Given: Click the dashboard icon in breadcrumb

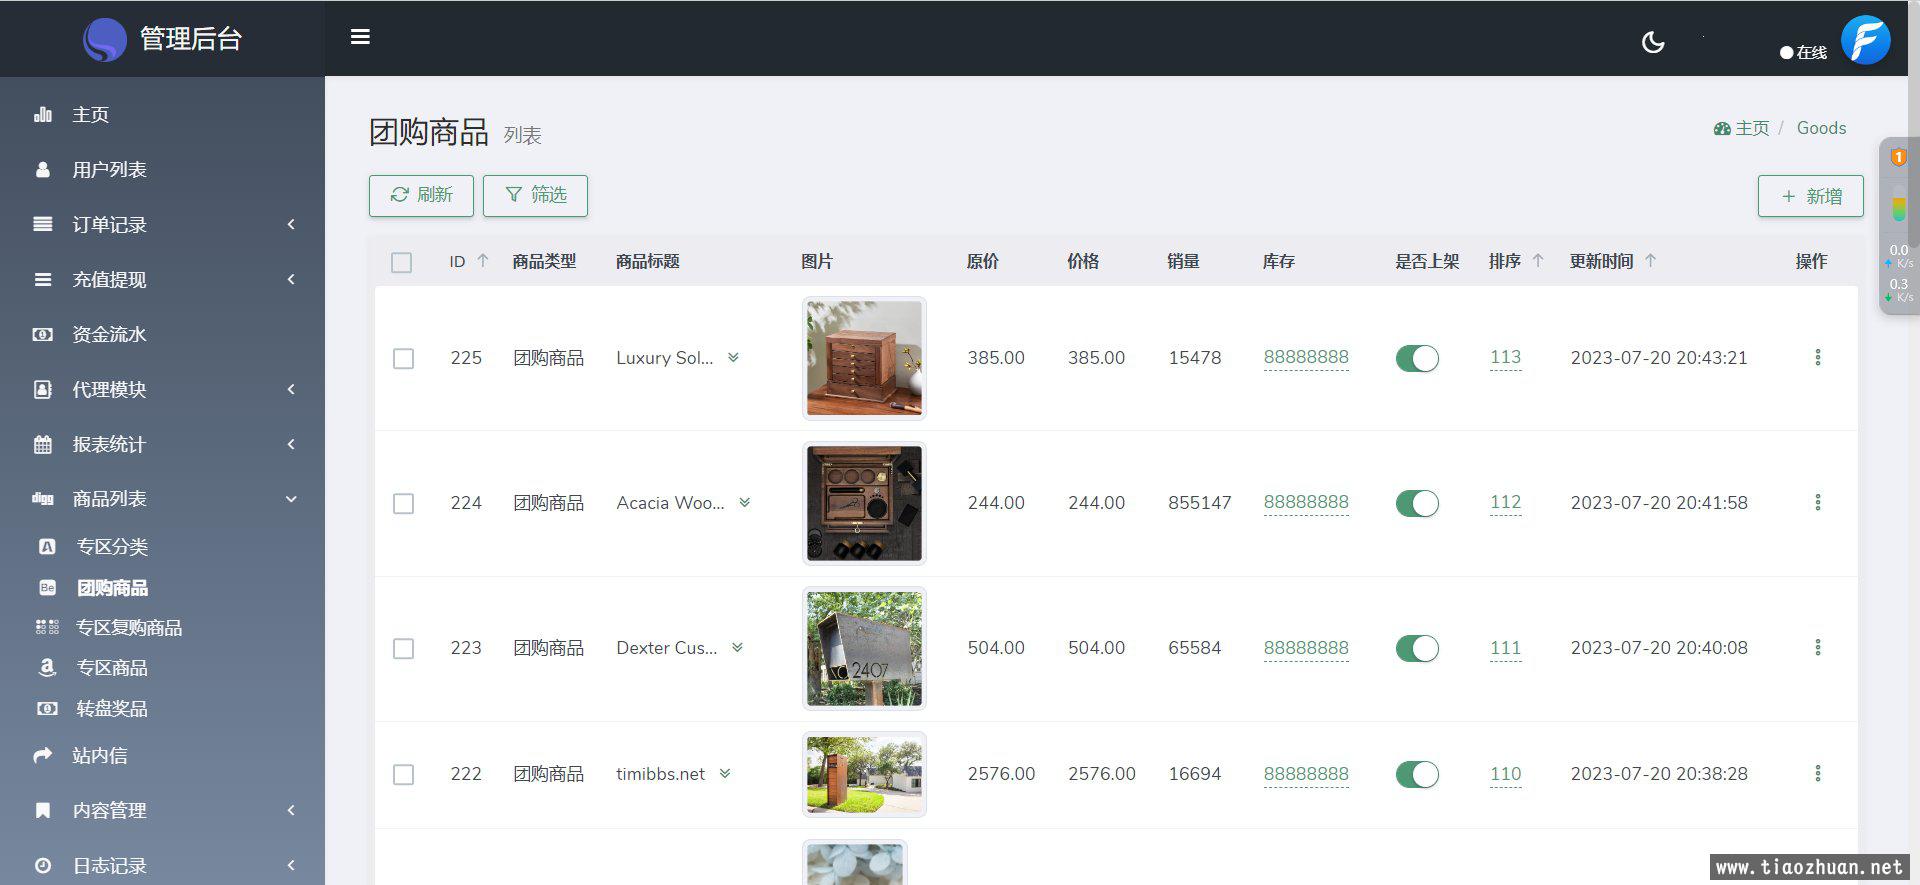Looking at the screenshot, I should pyautogui.click(x=1721, y=129).
